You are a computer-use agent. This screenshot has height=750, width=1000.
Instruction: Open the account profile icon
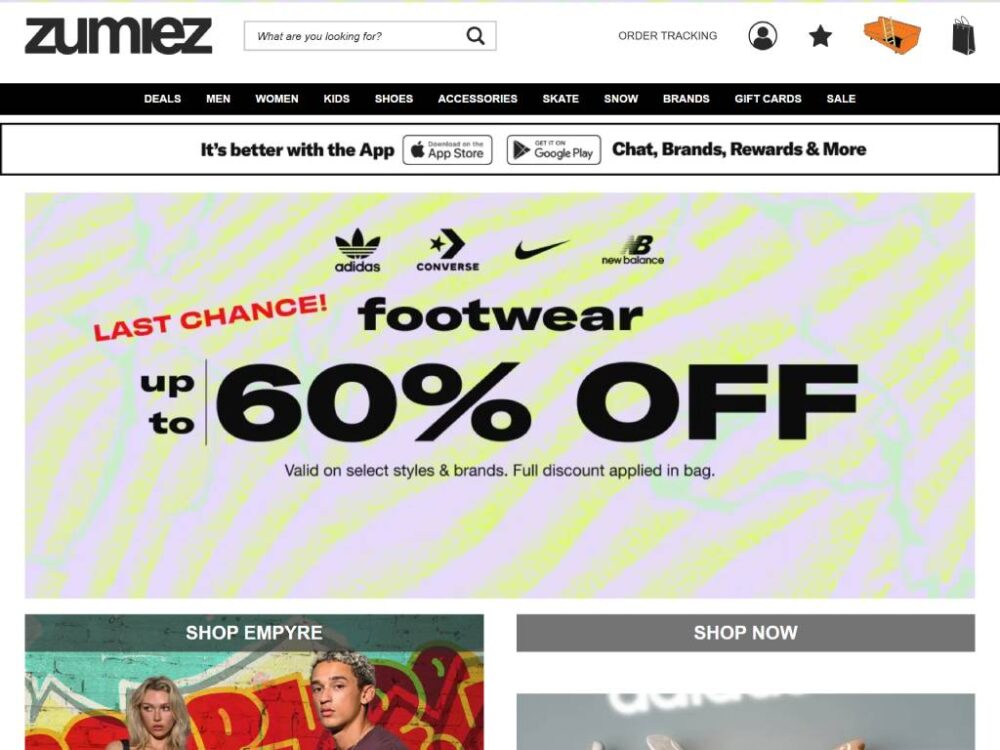(762, 36)
